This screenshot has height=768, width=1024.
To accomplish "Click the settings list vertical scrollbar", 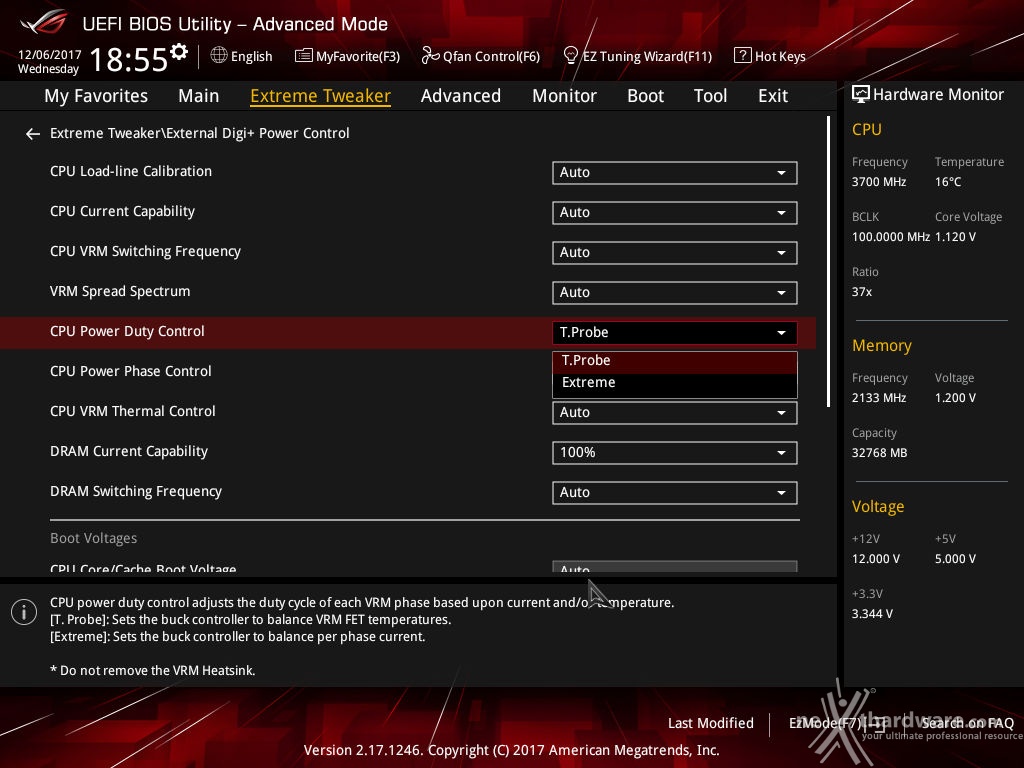I will (x=828, y=261).
